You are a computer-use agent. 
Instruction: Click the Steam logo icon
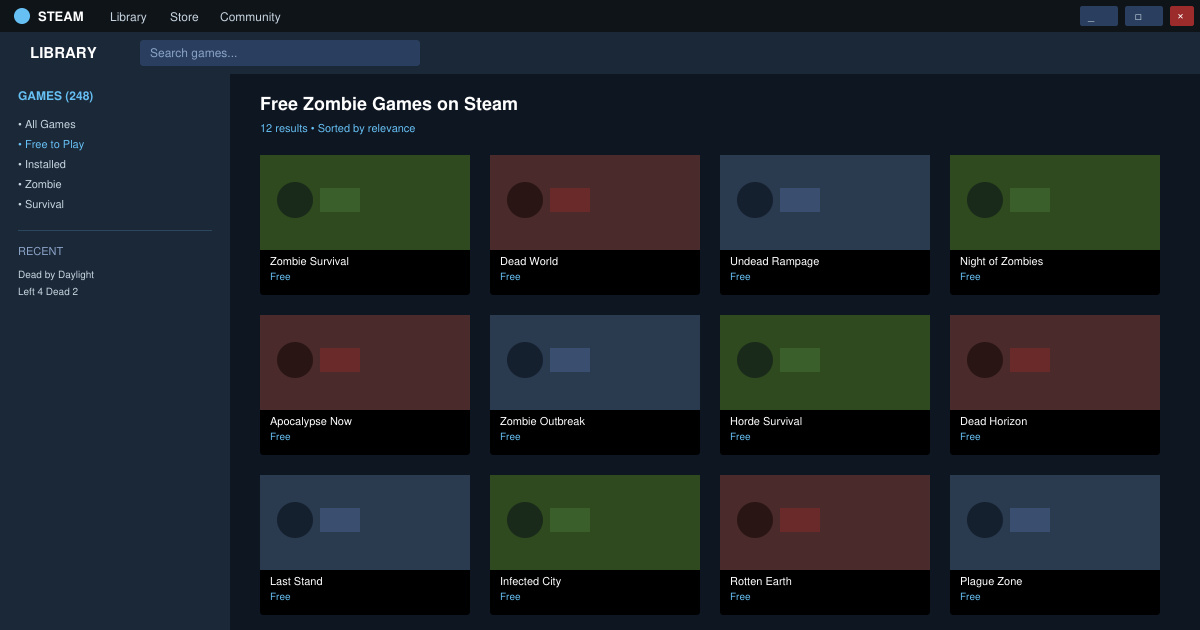click(22, 16)
